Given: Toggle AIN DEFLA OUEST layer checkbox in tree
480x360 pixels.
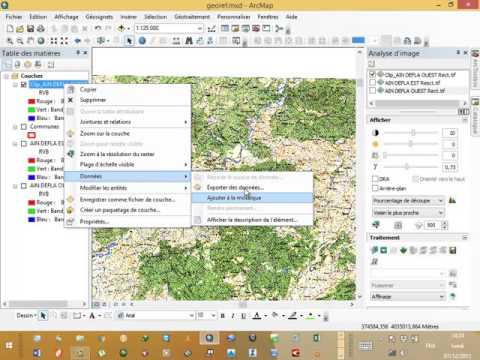Looking at the screenshot, I should pyautogui.click(x=24, y=186).
